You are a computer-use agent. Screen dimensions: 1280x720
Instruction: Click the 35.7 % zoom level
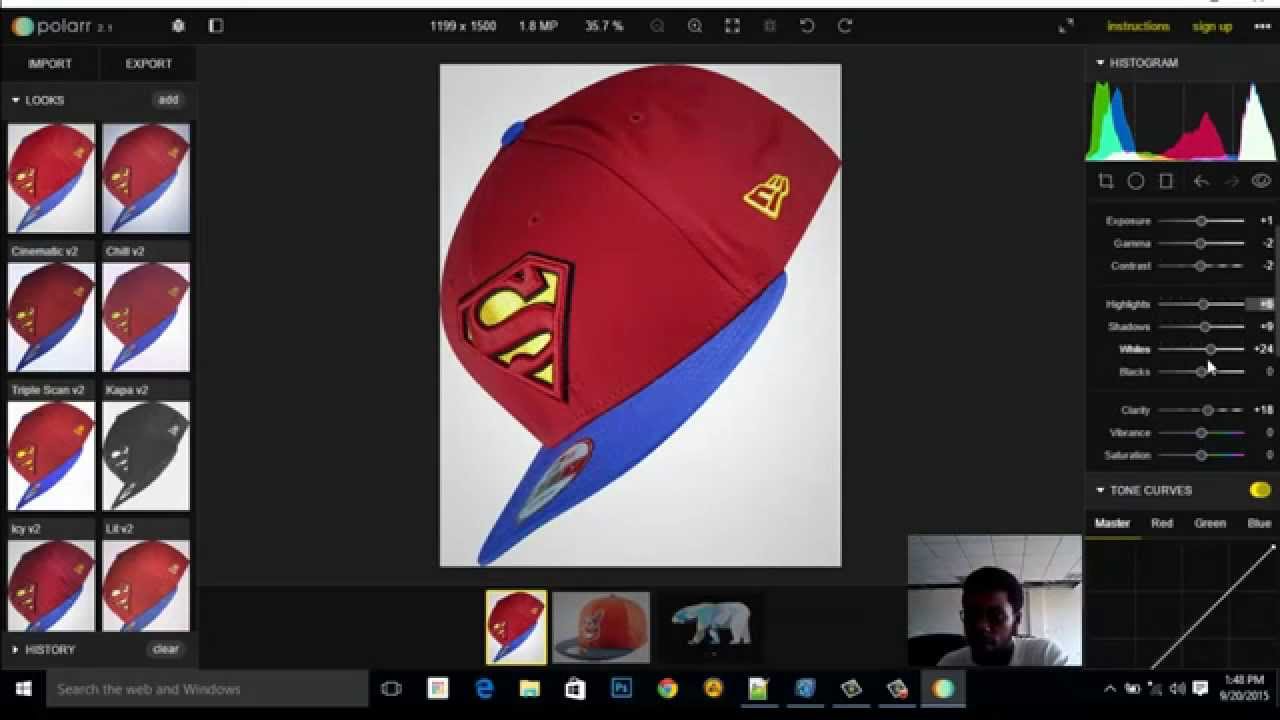[x=604, y=26]
